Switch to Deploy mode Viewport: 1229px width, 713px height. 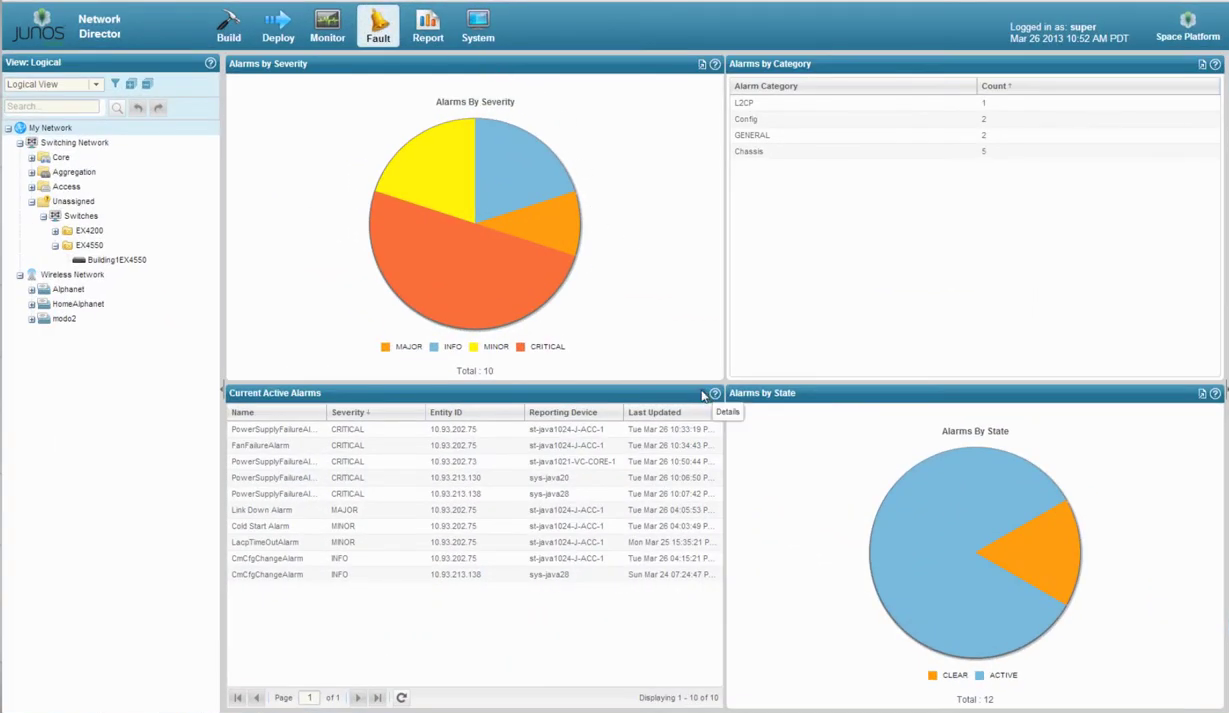tap(278, 26)
